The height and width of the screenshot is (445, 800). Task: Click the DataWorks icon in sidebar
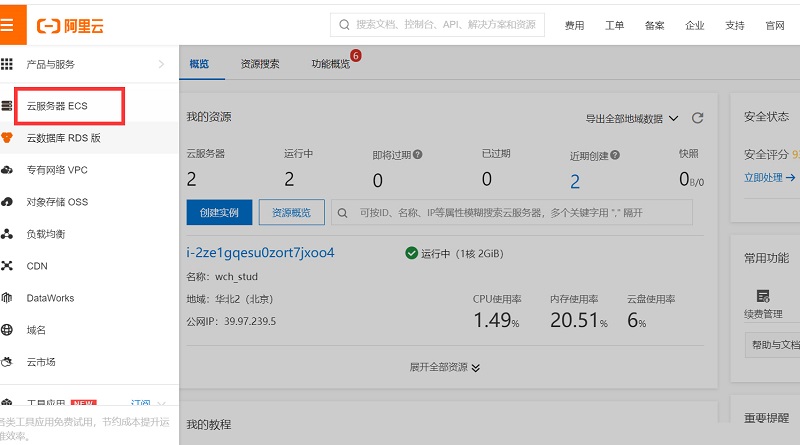pos(7,298)
